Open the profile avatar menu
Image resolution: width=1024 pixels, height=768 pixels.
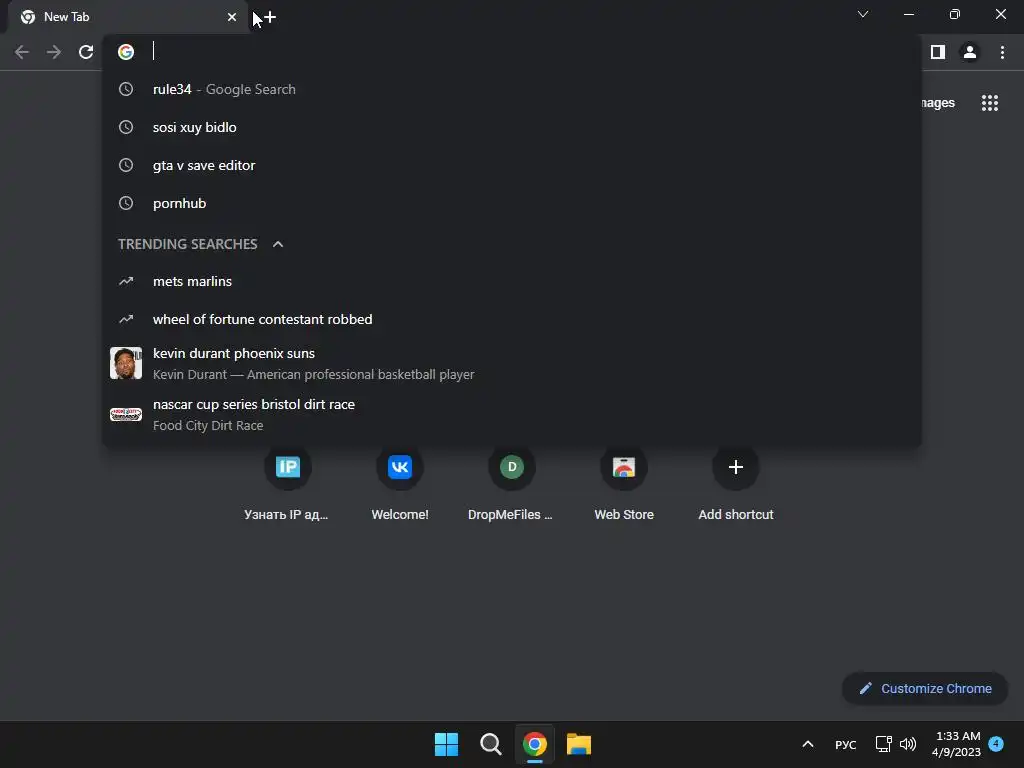click(970, 52)
